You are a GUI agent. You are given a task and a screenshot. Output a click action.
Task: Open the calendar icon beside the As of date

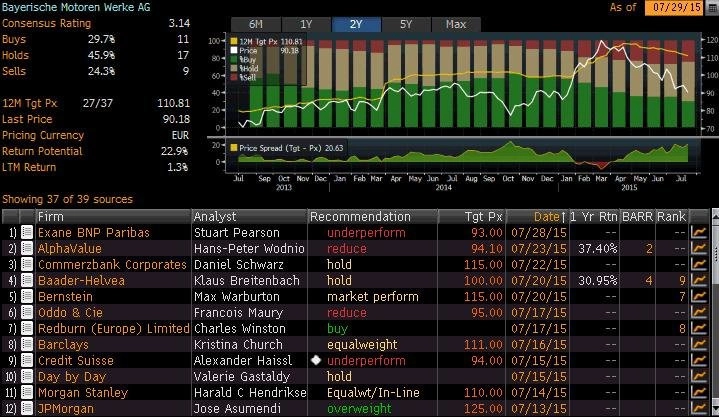(x=712, y=7)
